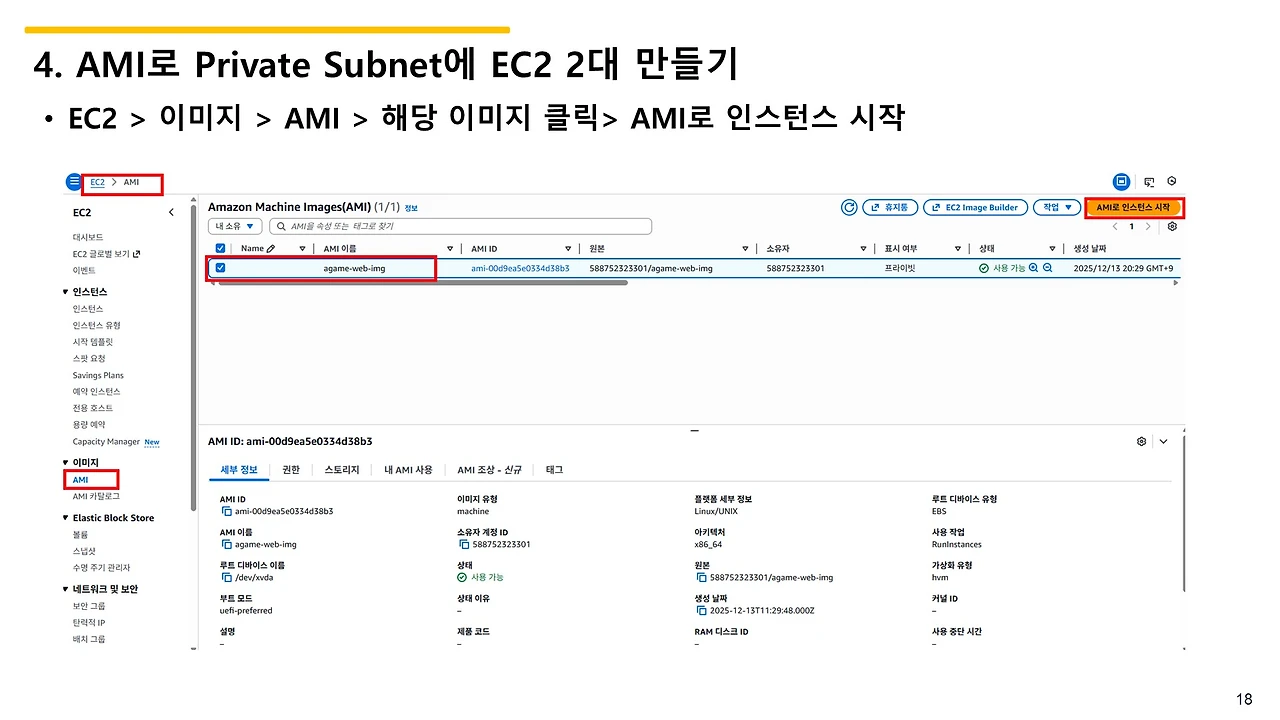This screenshot has width=1280, height=720.
Task: Copy the AMI 이름 agame-web-img value
Action: [x=226, y=544]
